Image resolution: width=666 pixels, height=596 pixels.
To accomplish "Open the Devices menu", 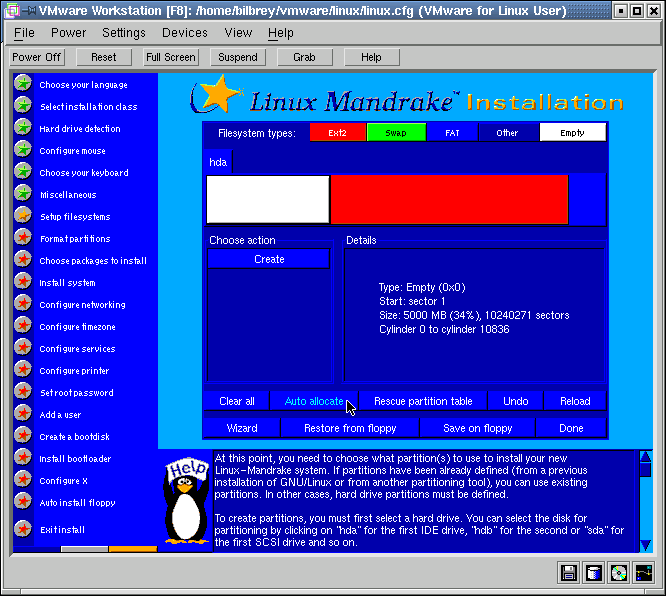I will point(184,33).
